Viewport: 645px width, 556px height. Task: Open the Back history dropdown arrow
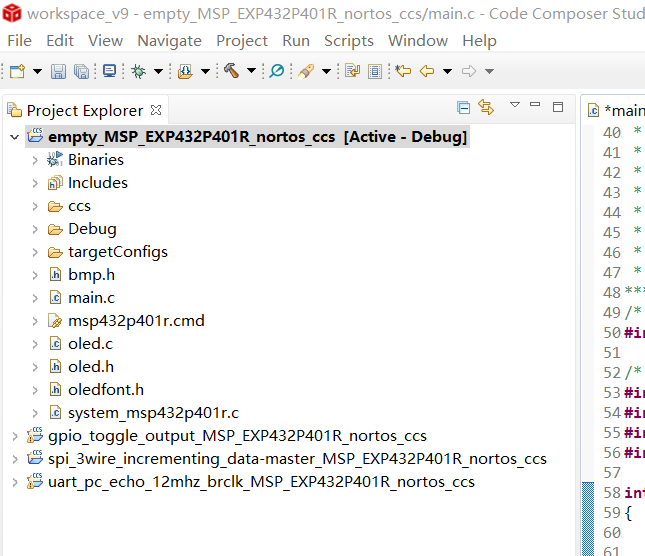point(448,72)
